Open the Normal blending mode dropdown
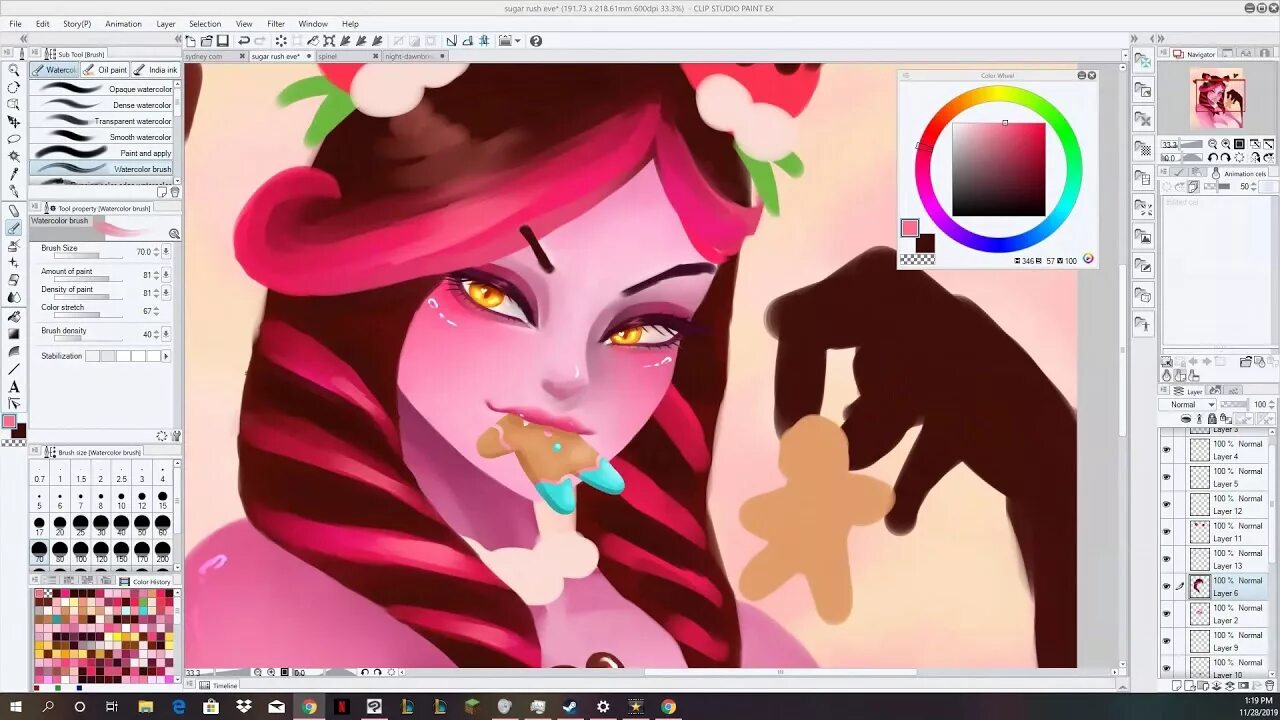 tap(1187, 404)
